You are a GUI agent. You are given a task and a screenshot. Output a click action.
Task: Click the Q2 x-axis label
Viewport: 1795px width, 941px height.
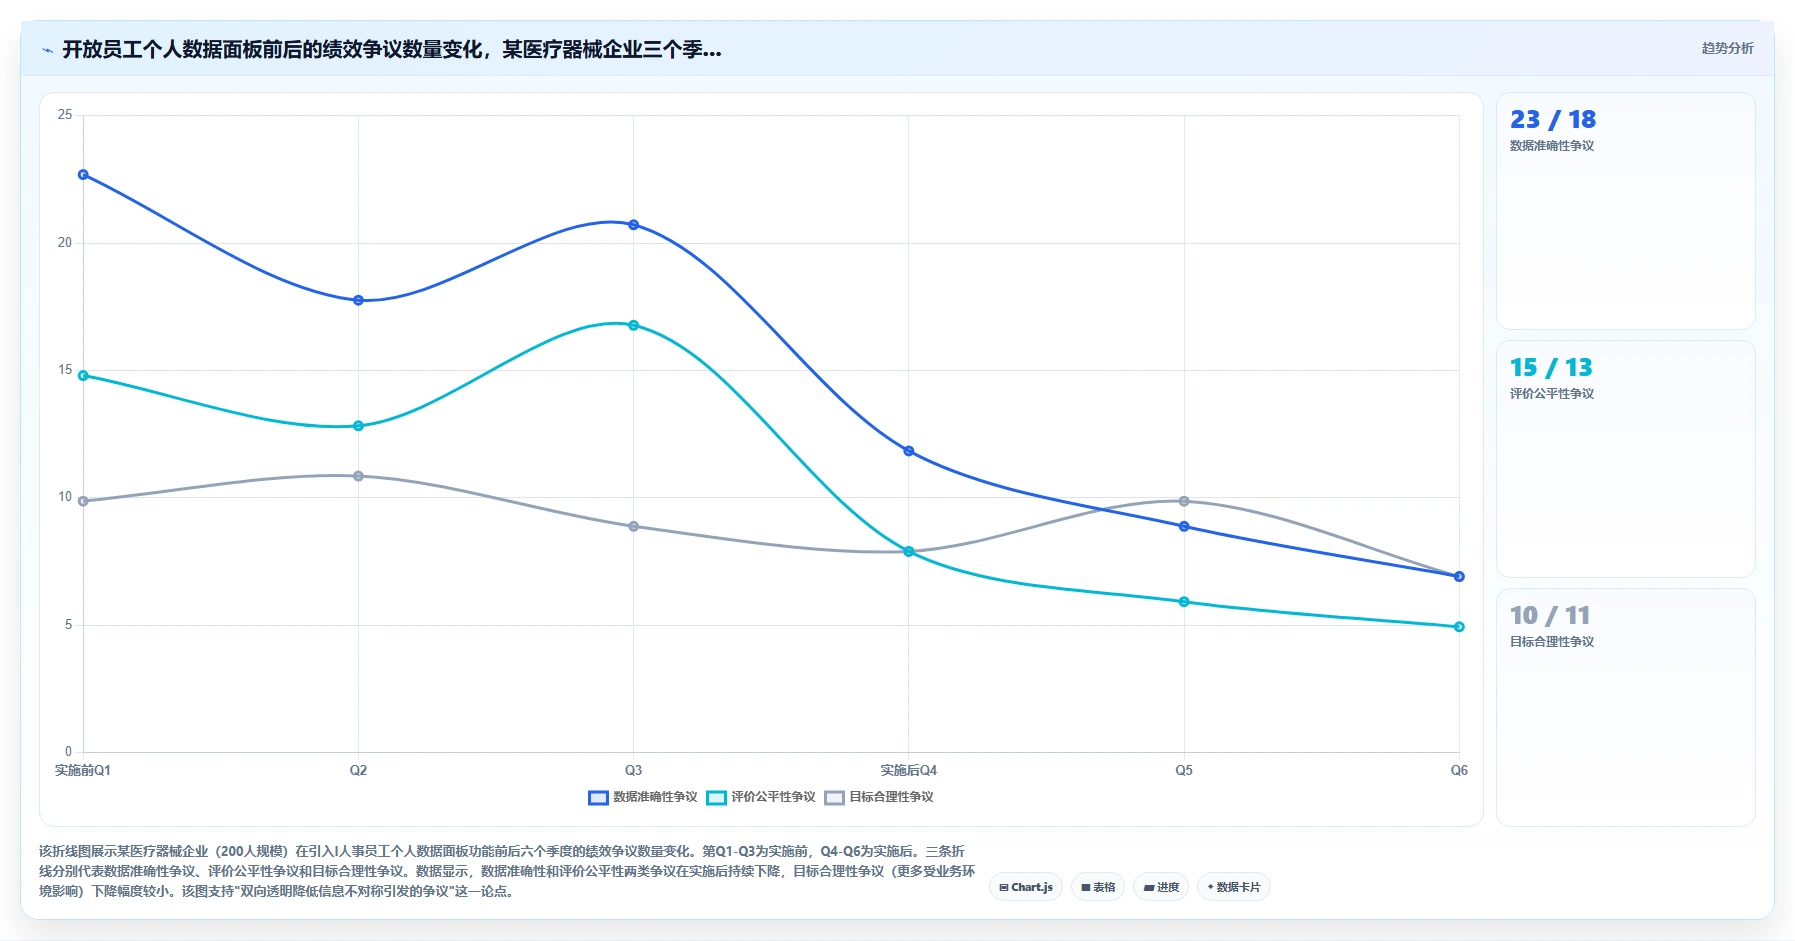pyautogui.click(x=358, y=771)
